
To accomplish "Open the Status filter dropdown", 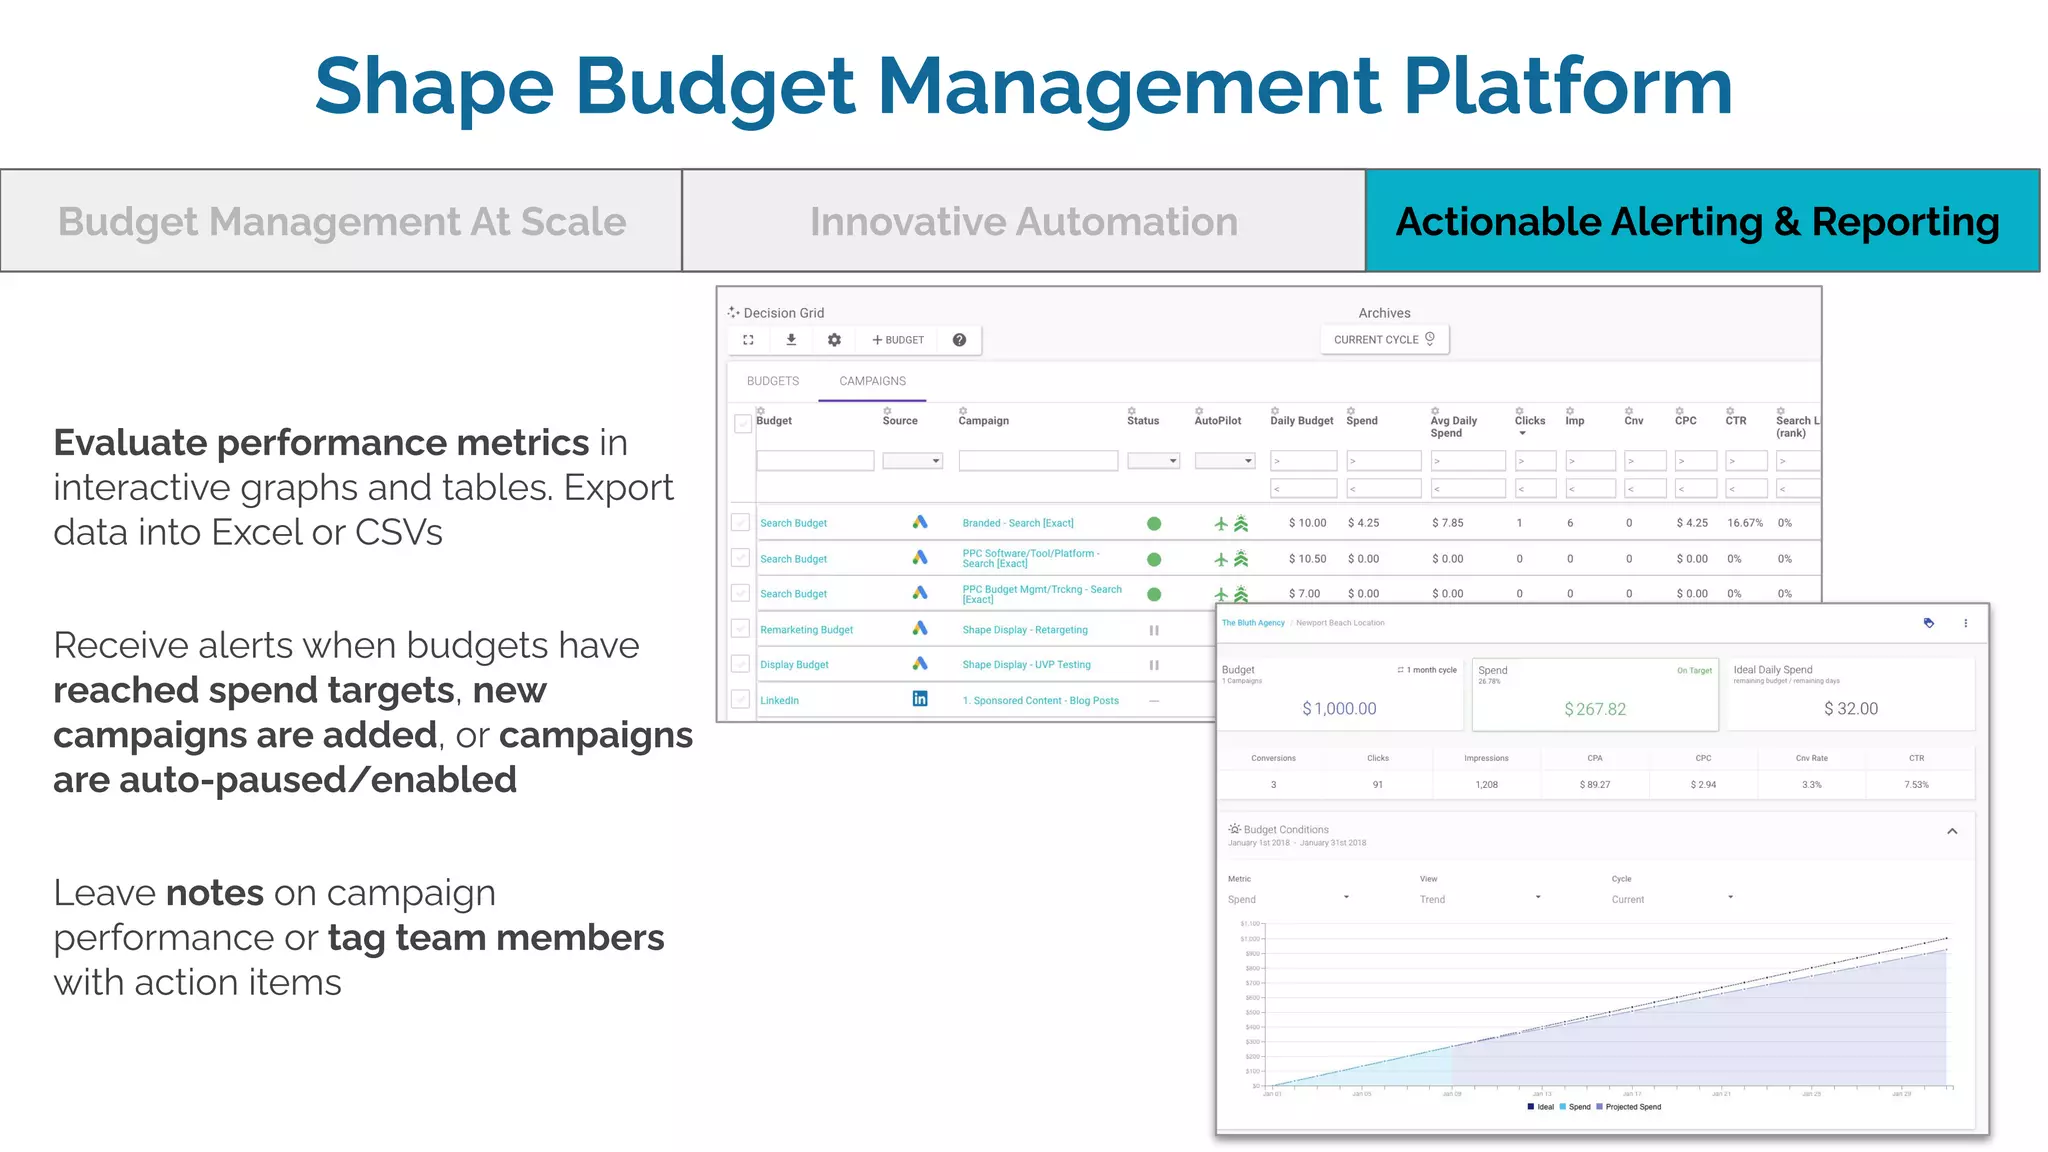I will 1153,460.
